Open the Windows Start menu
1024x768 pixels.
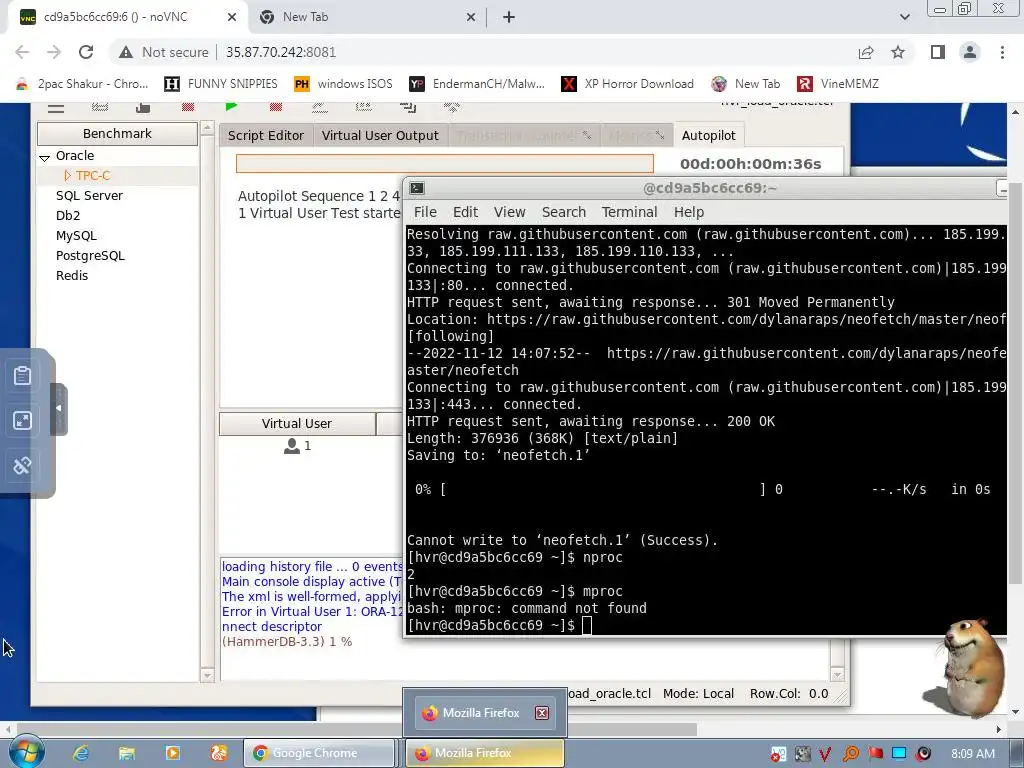pos(27,752)
